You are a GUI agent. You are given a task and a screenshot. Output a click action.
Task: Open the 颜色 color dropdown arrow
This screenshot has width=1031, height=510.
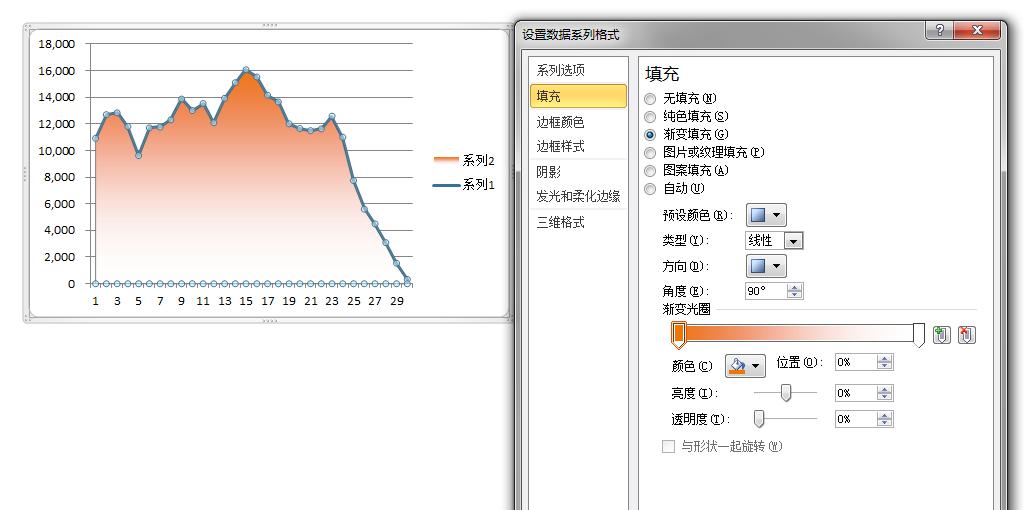(755, 365)
